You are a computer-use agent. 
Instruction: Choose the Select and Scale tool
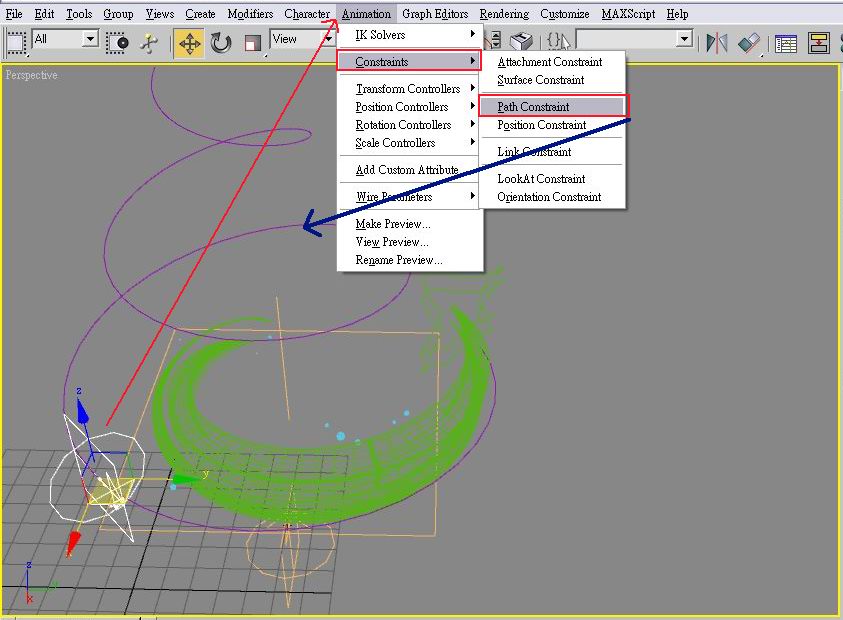coord(252,42)
